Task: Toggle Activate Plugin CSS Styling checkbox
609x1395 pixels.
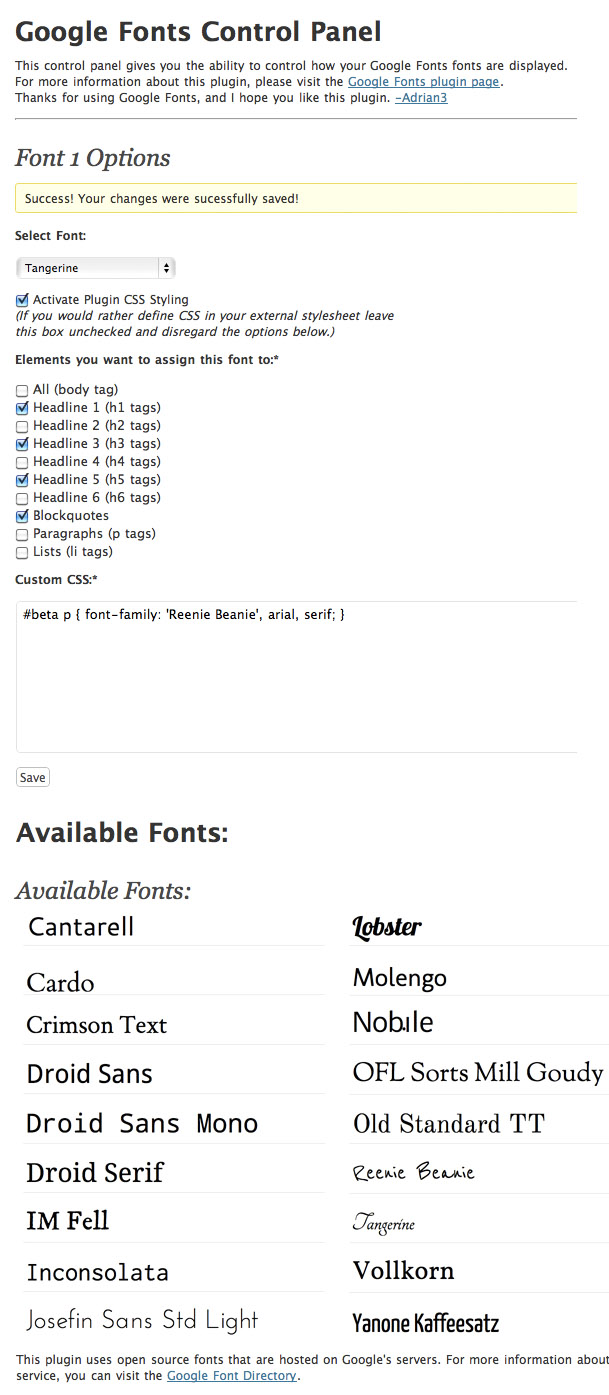Action: click(x=22, y=299)
